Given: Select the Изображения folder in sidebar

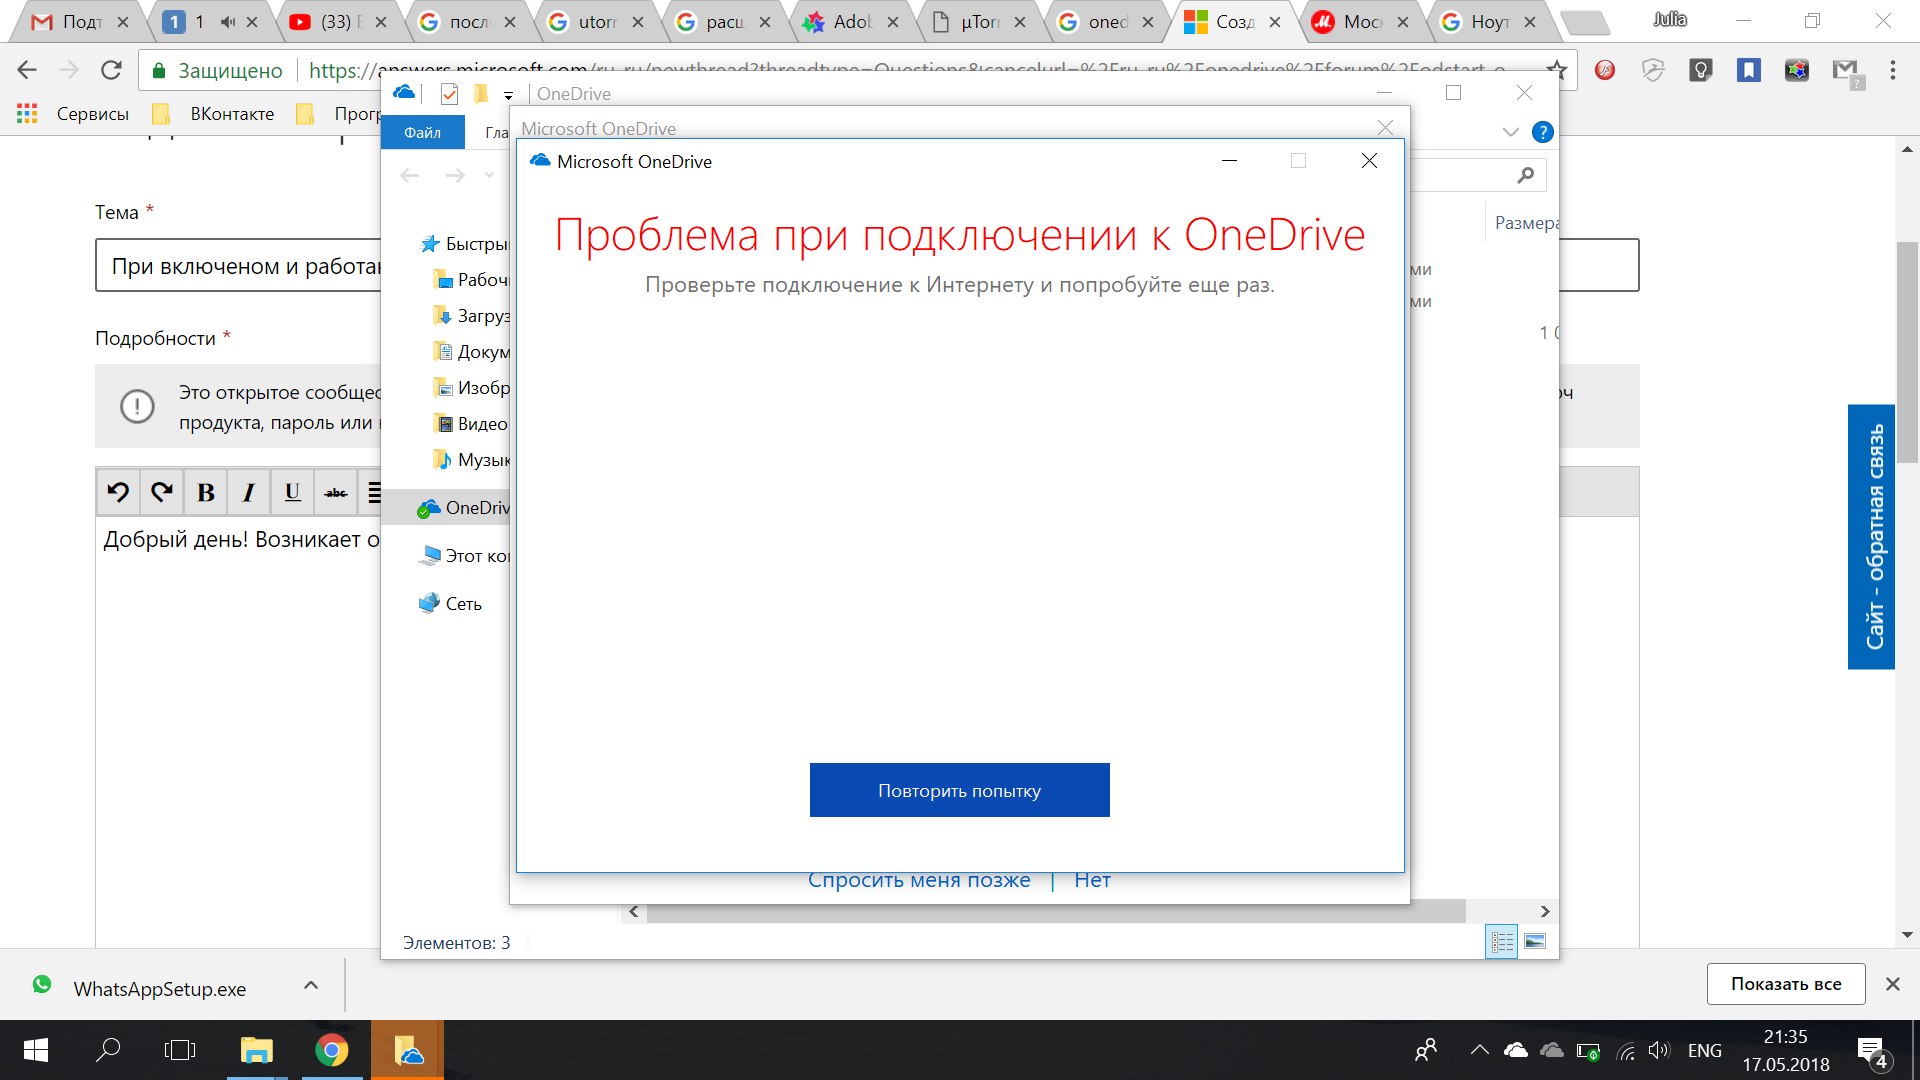Looking at the screenshot, I should coord(470,388).
